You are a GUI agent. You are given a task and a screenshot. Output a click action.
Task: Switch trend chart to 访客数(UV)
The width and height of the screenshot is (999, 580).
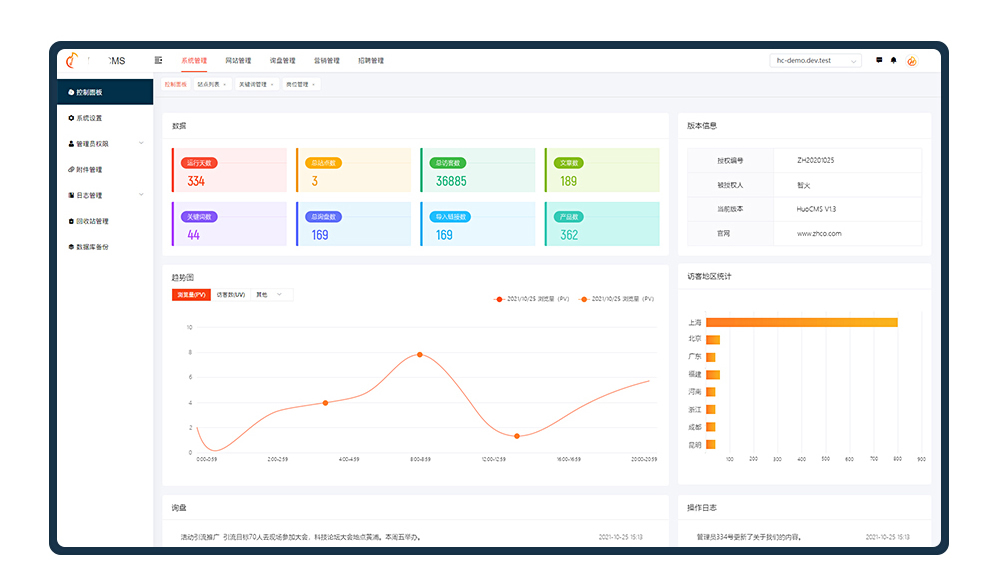point(230,295)
